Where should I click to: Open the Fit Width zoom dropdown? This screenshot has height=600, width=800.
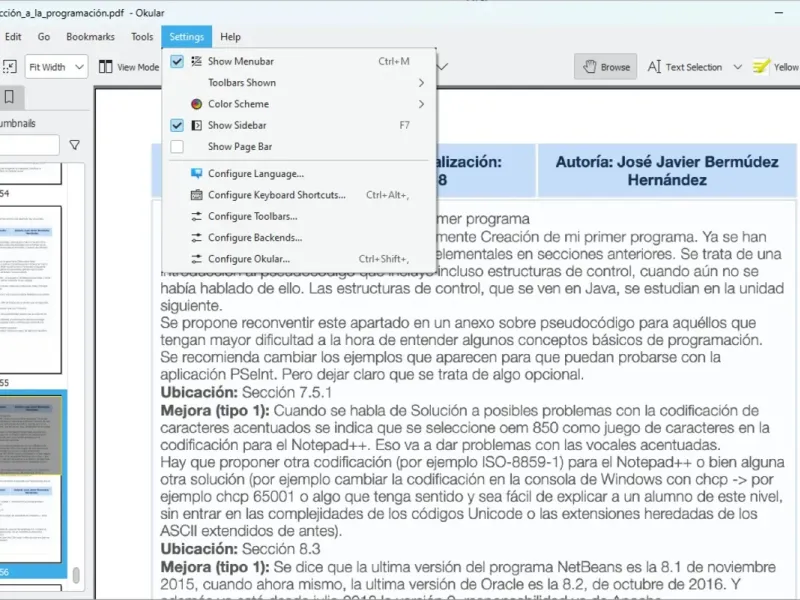[56, 67]
